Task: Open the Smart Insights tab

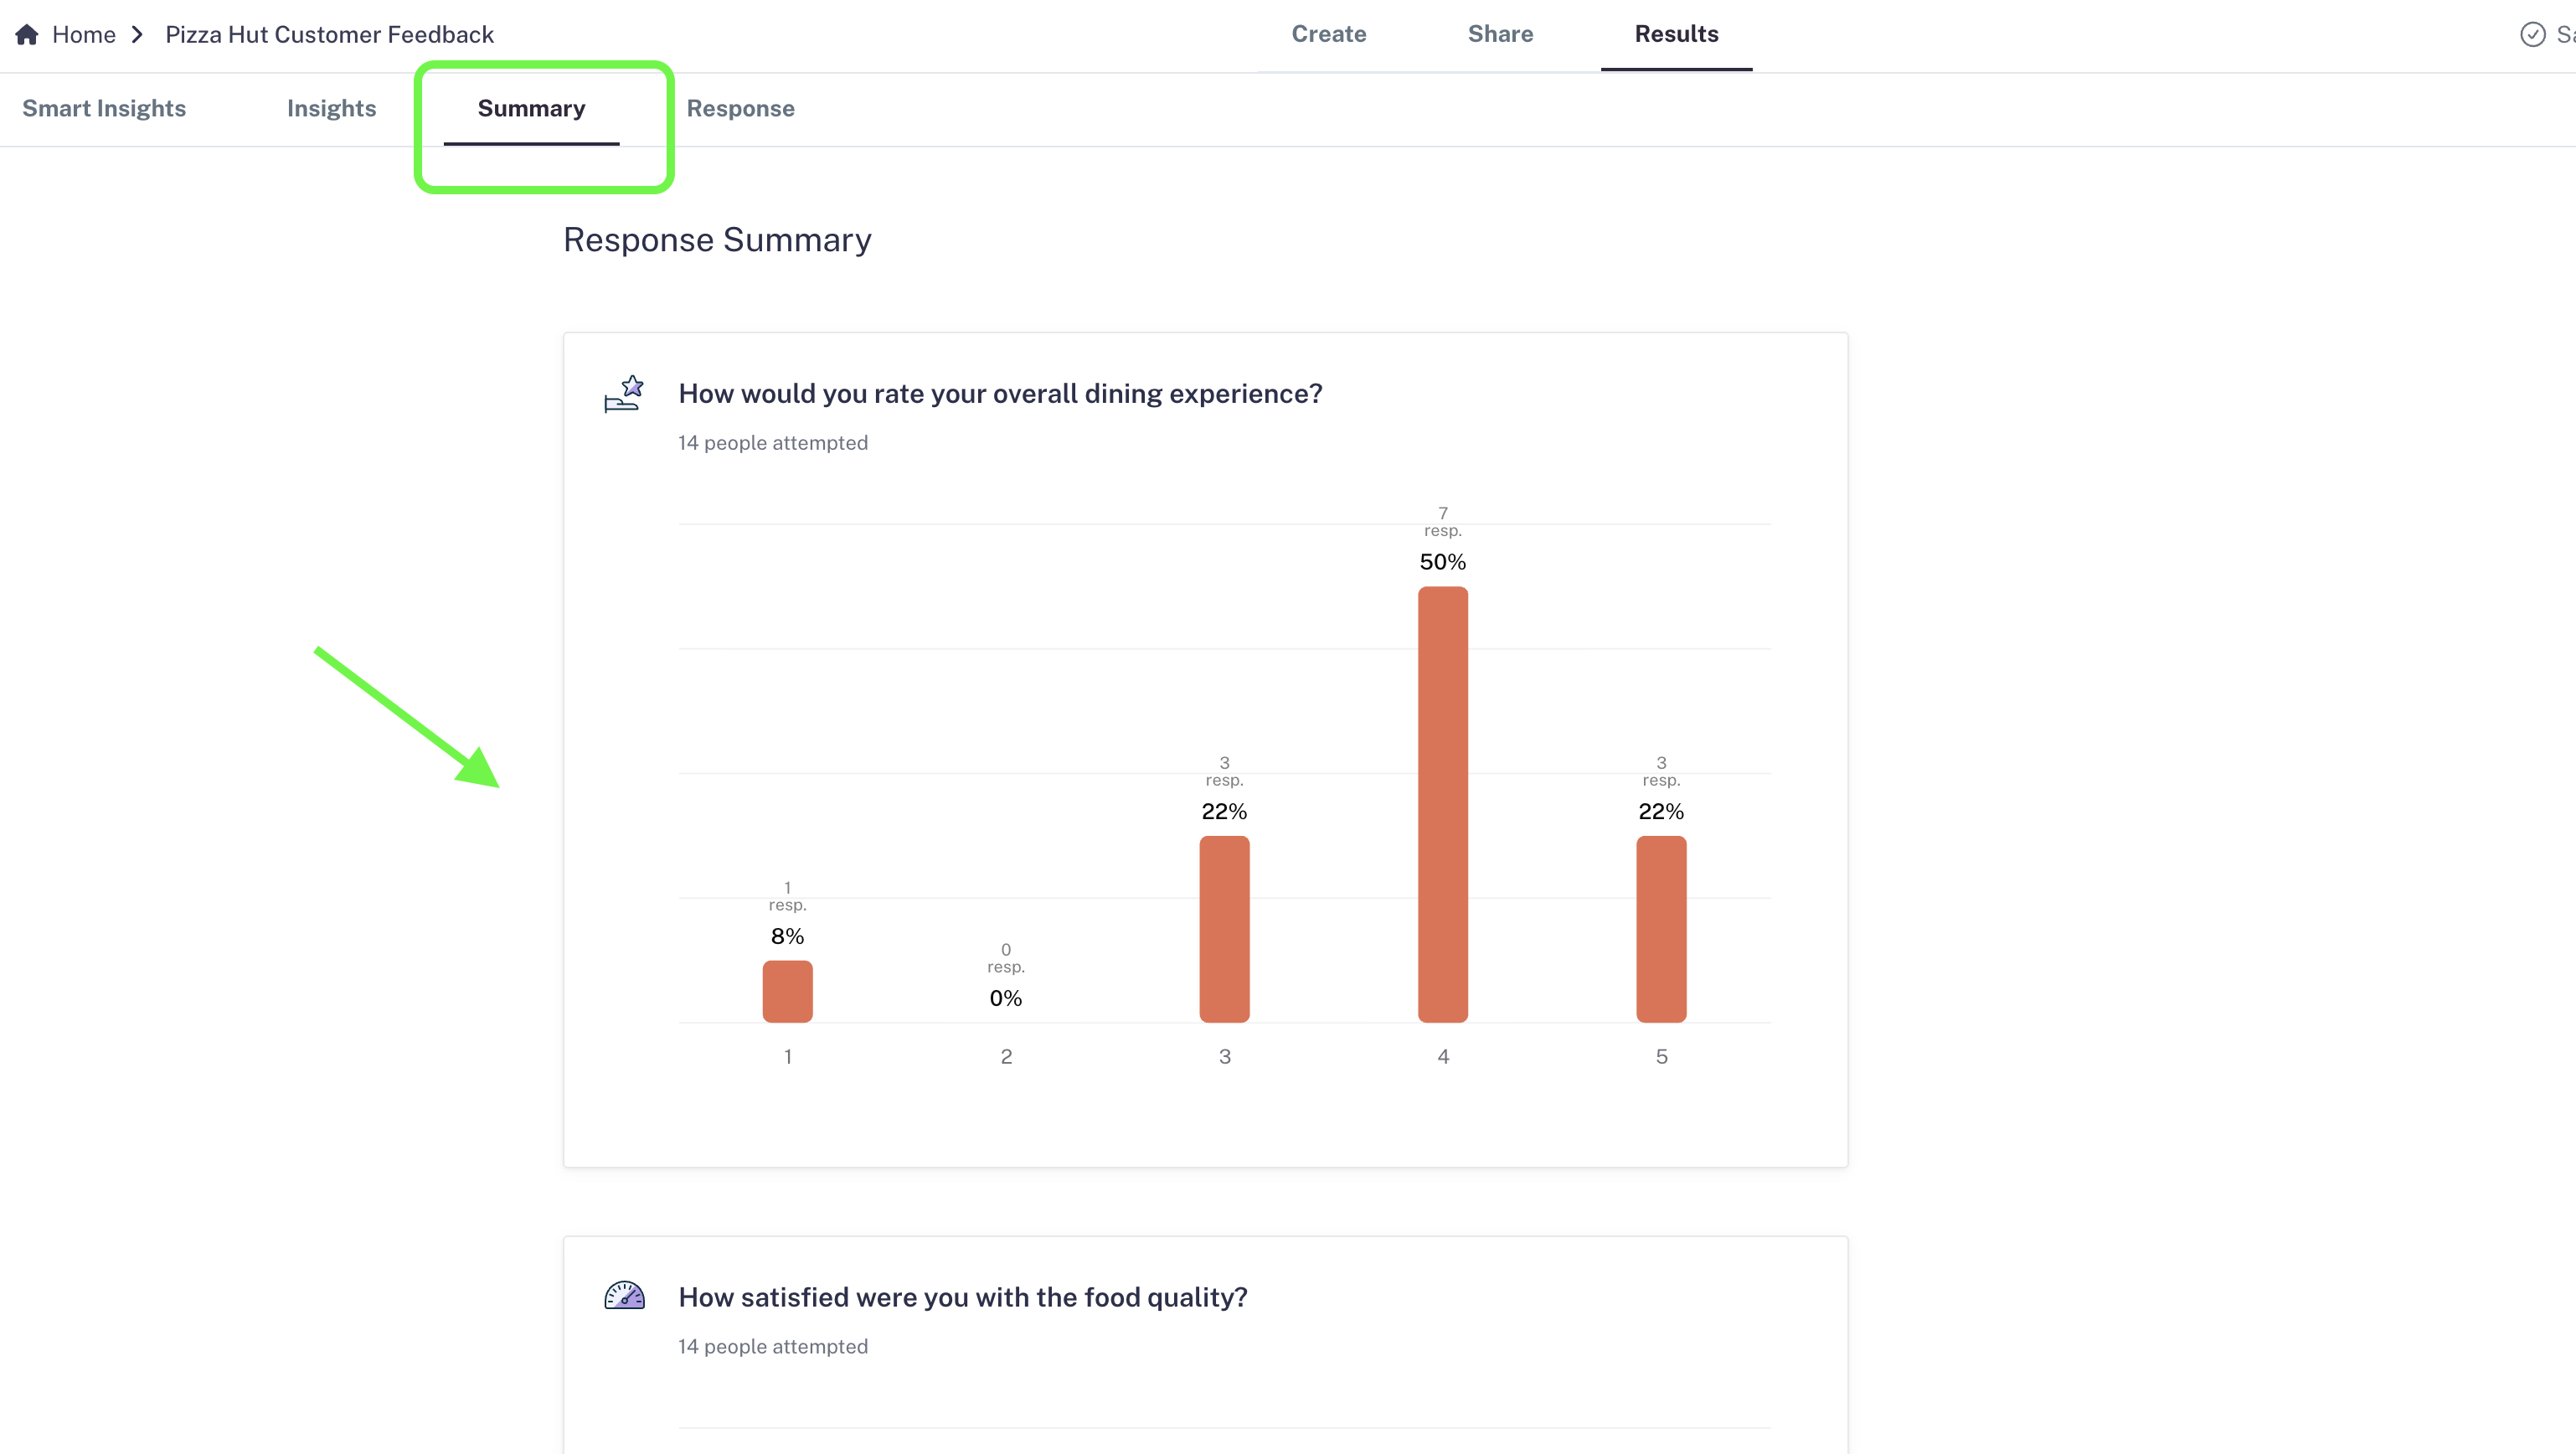Action: click(x=104, y=108)
